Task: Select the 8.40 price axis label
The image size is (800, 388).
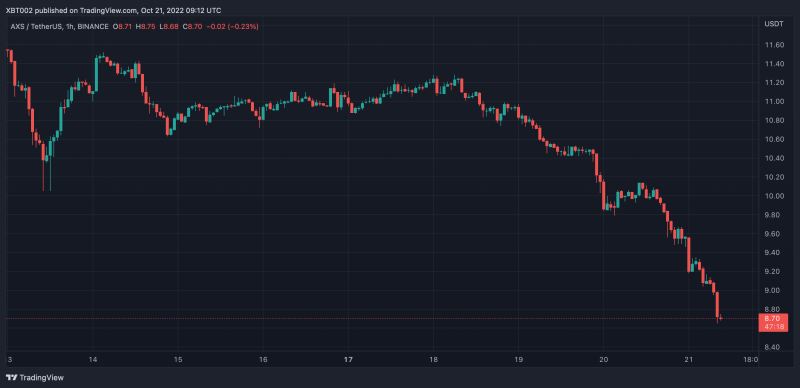Action: (774, 347)
